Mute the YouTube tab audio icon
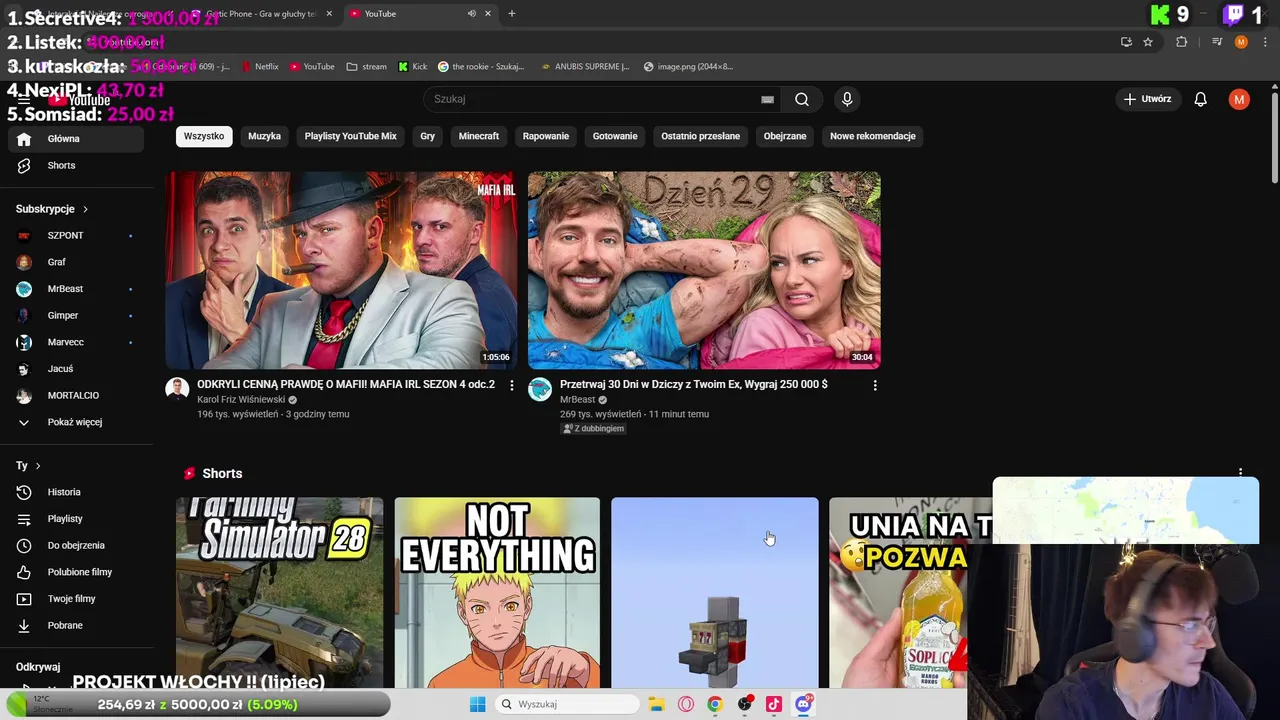 click(x=471, y=13)
